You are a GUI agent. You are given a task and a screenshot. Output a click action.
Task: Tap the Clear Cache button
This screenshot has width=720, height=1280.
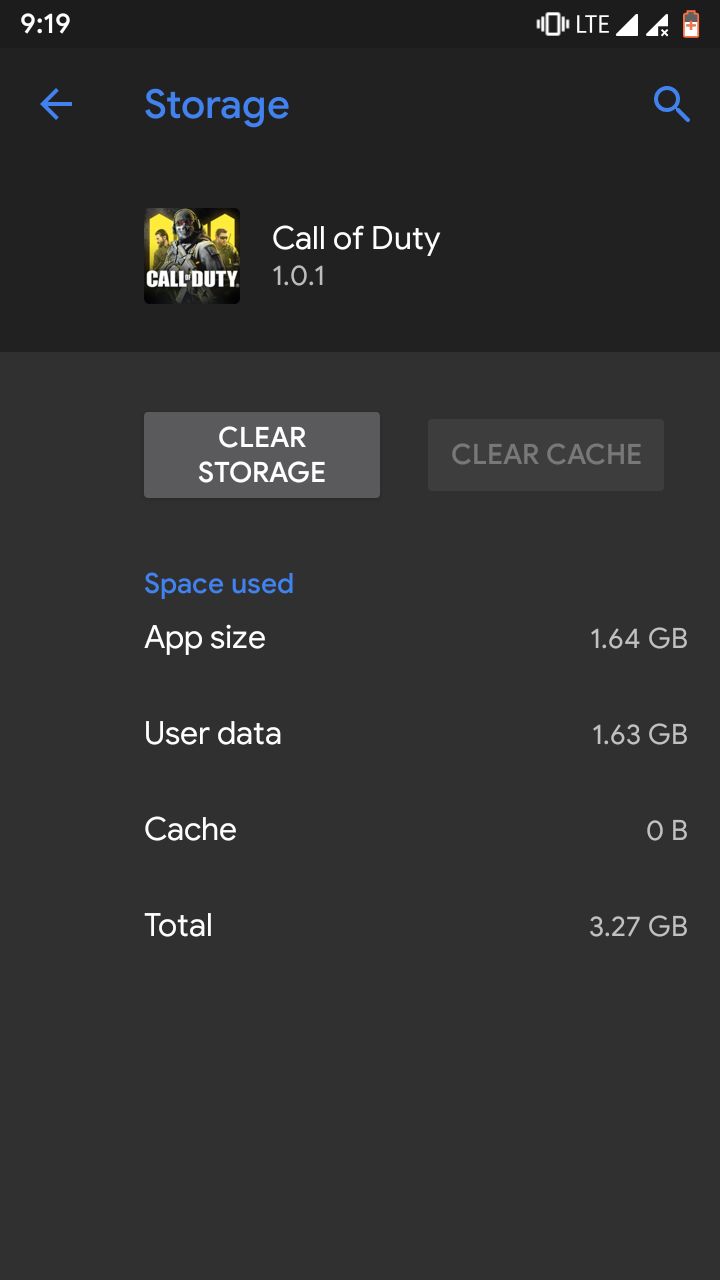tap(546, 455)
